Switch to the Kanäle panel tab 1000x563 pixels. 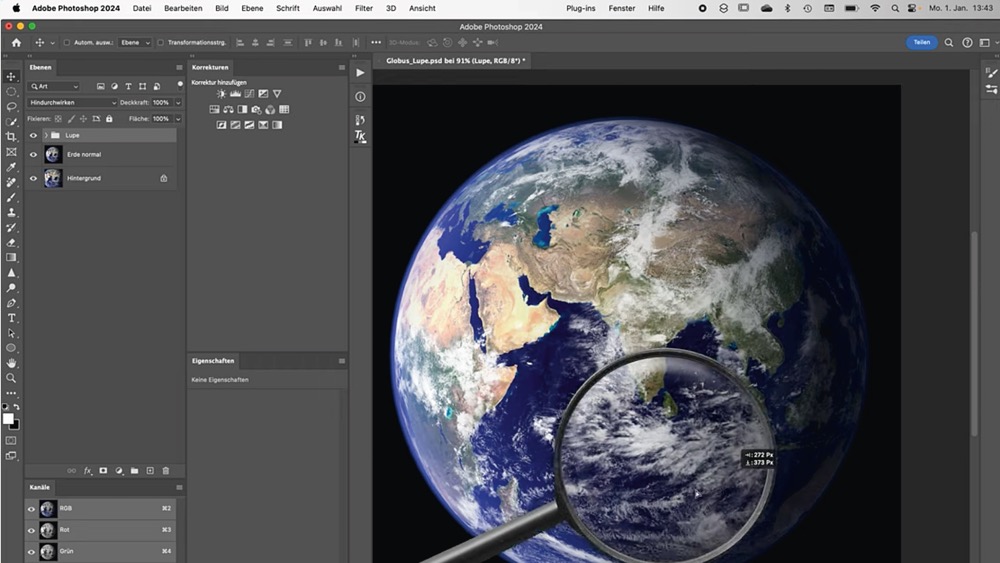(40, 488)
